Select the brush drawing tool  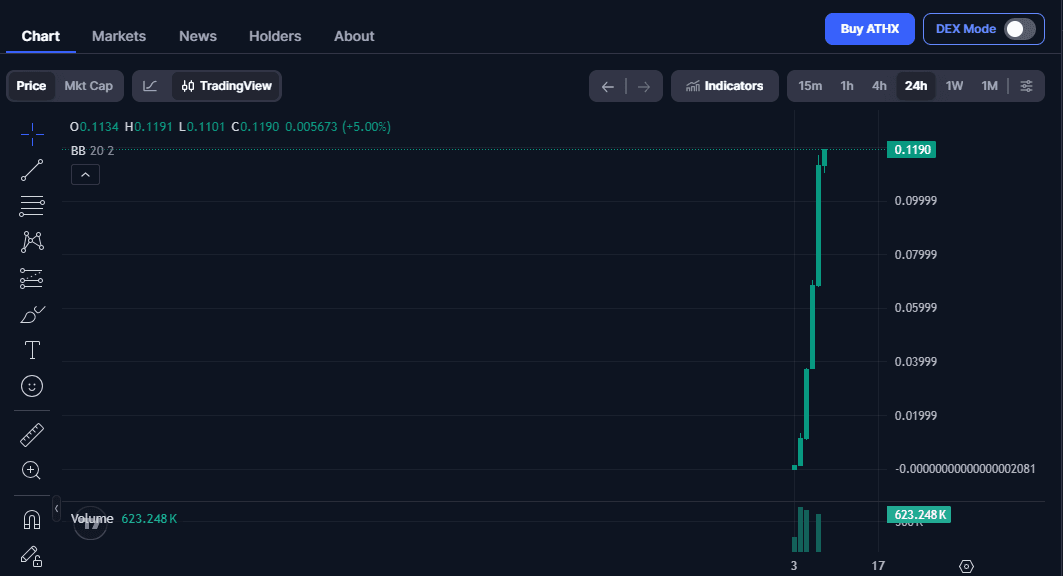[32, 314]
